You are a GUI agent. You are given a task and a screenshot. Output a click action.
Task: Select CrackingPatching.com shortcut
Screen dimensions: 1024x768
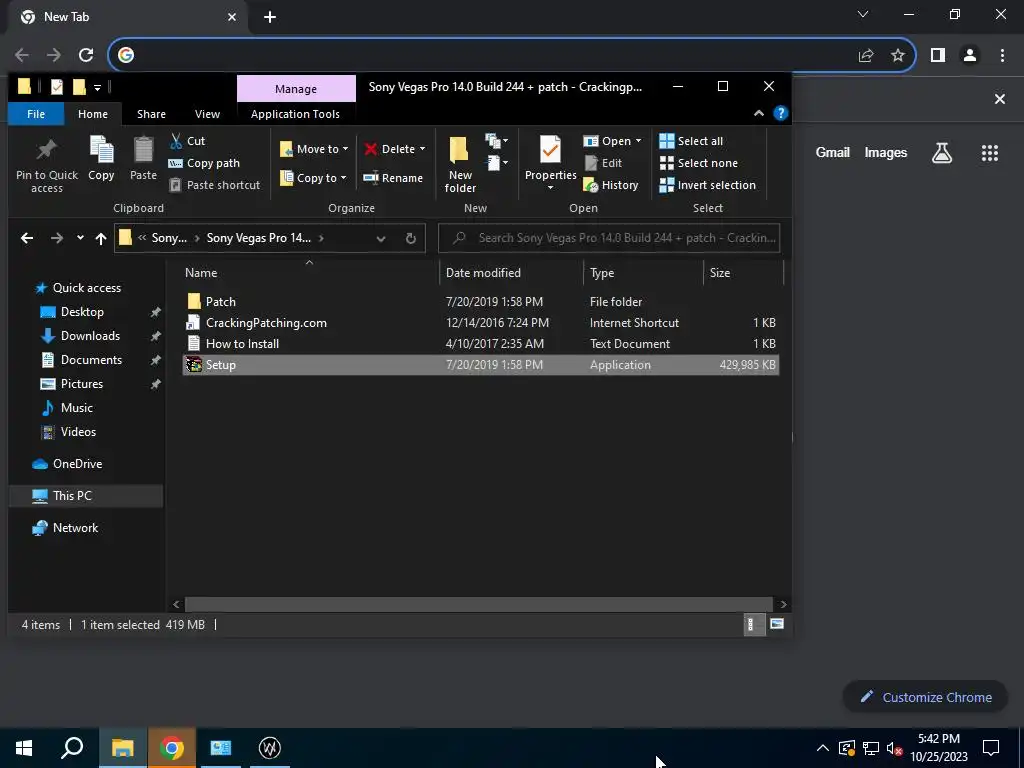pyautogui.click(x=480, y=323)
